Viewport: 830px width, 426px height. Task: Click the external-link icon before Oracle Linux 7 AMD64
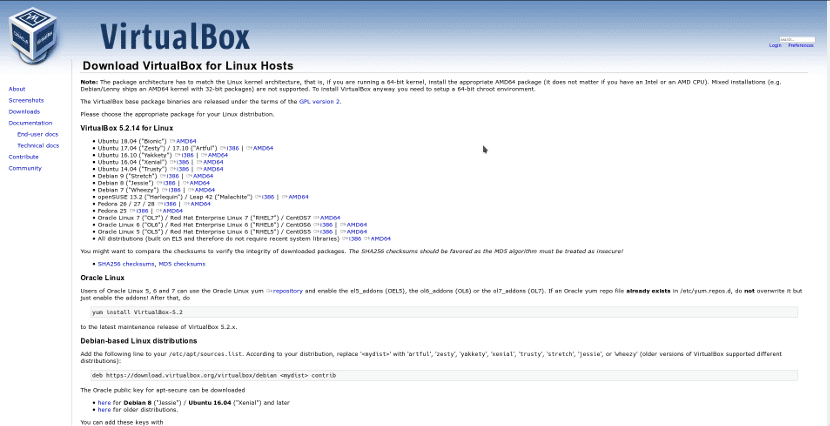[x=316, y=216]
